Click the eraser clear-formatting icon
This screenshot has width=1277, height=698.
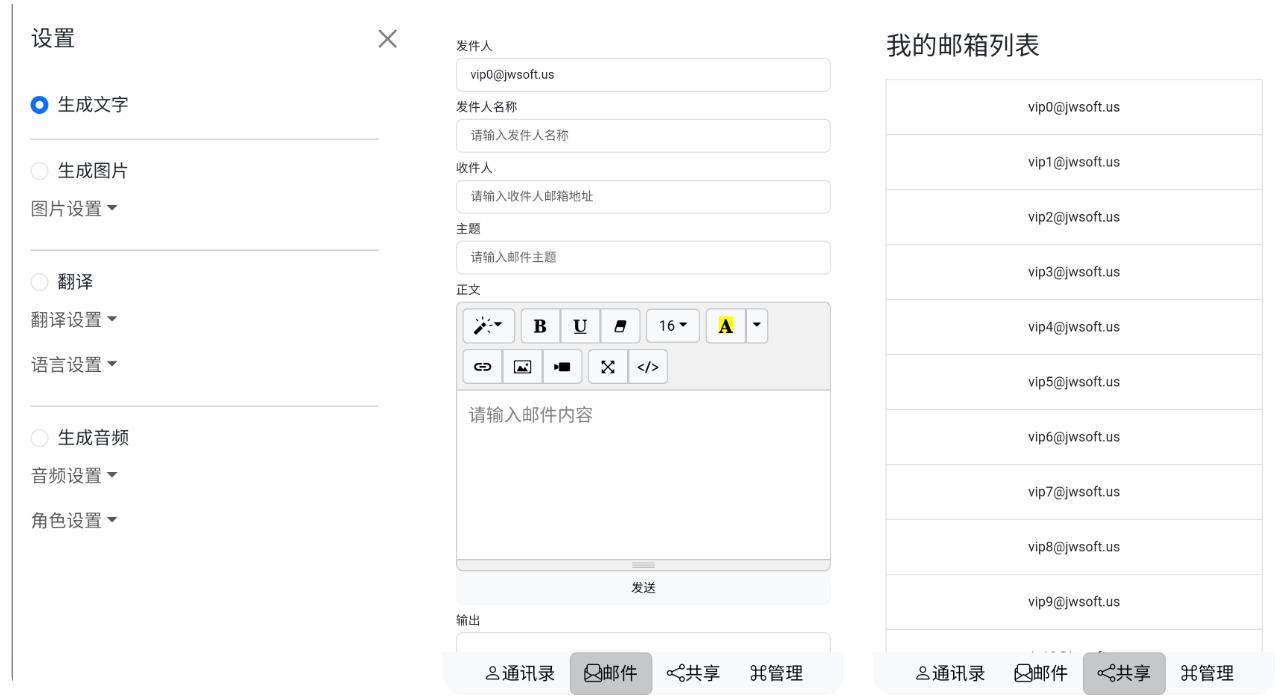click(x=620, y=326)
